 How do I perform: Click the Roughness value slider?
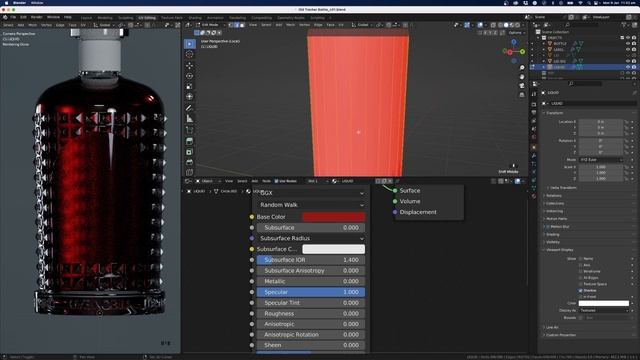pos(311,314)
